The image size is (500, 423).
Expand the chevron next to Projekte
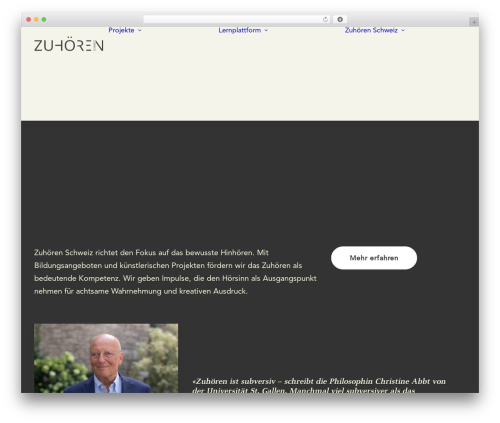[140, 30]
